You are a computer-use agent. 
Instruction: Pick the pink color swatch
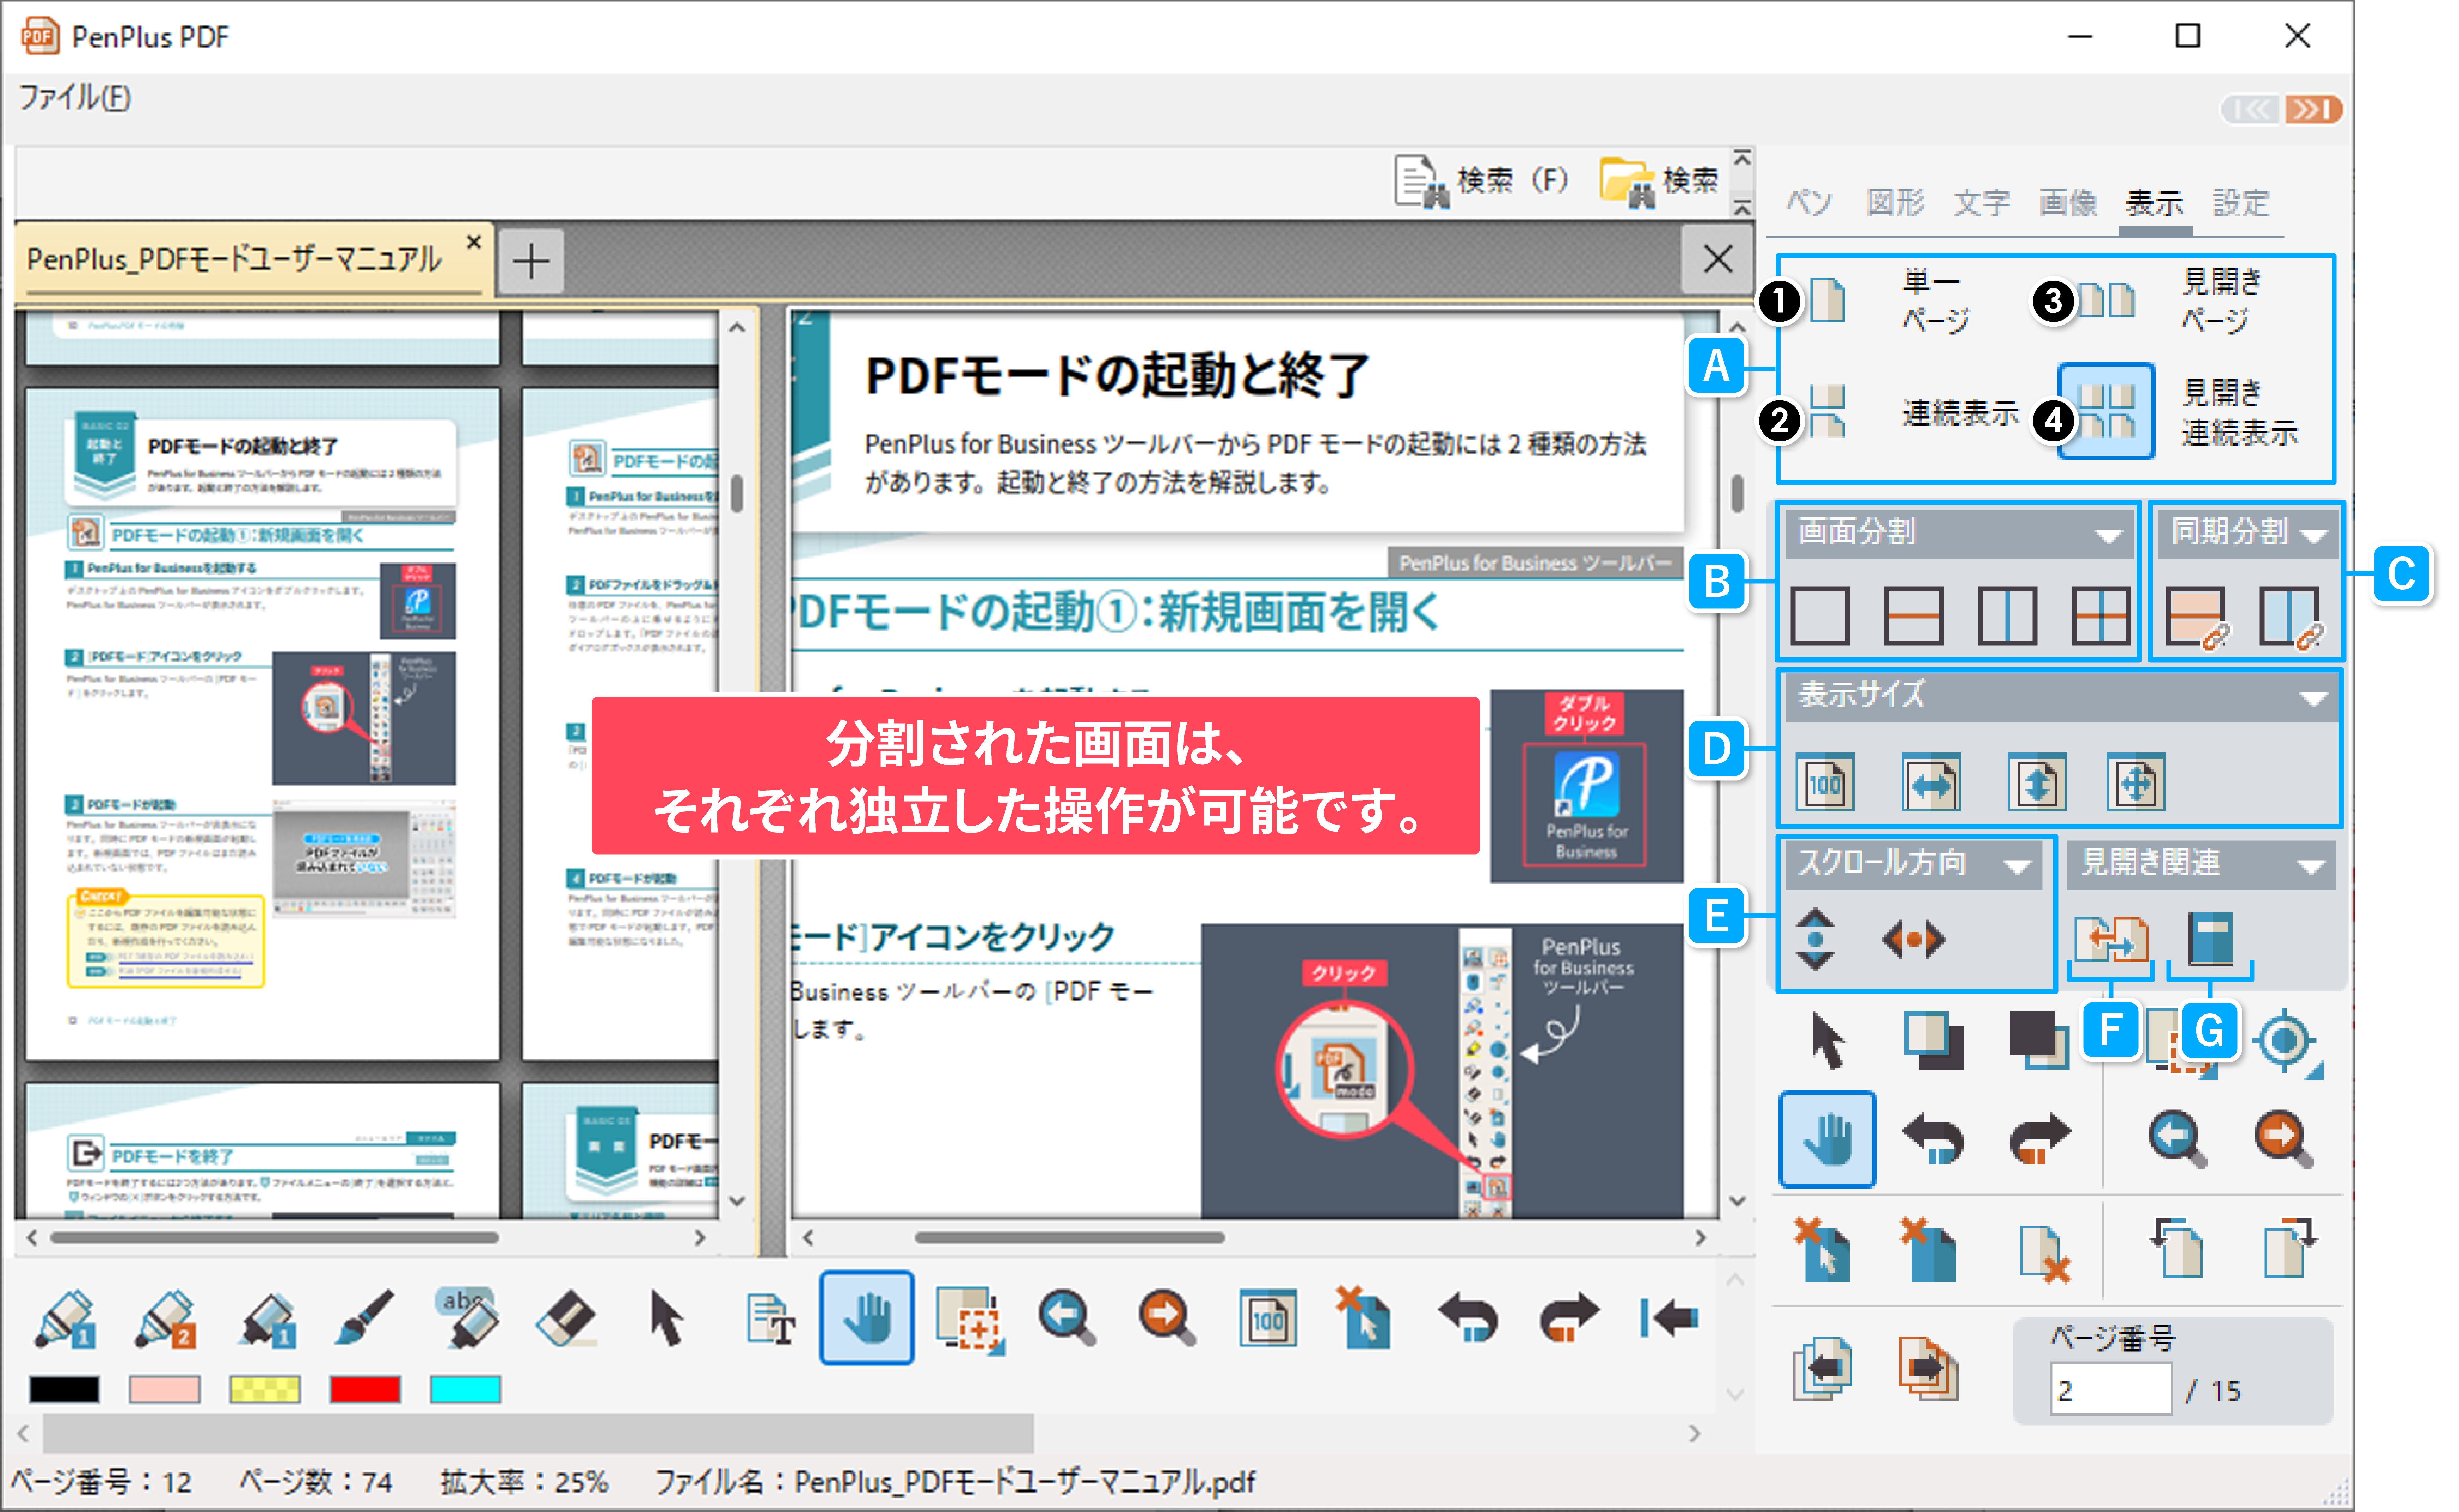165,1389
